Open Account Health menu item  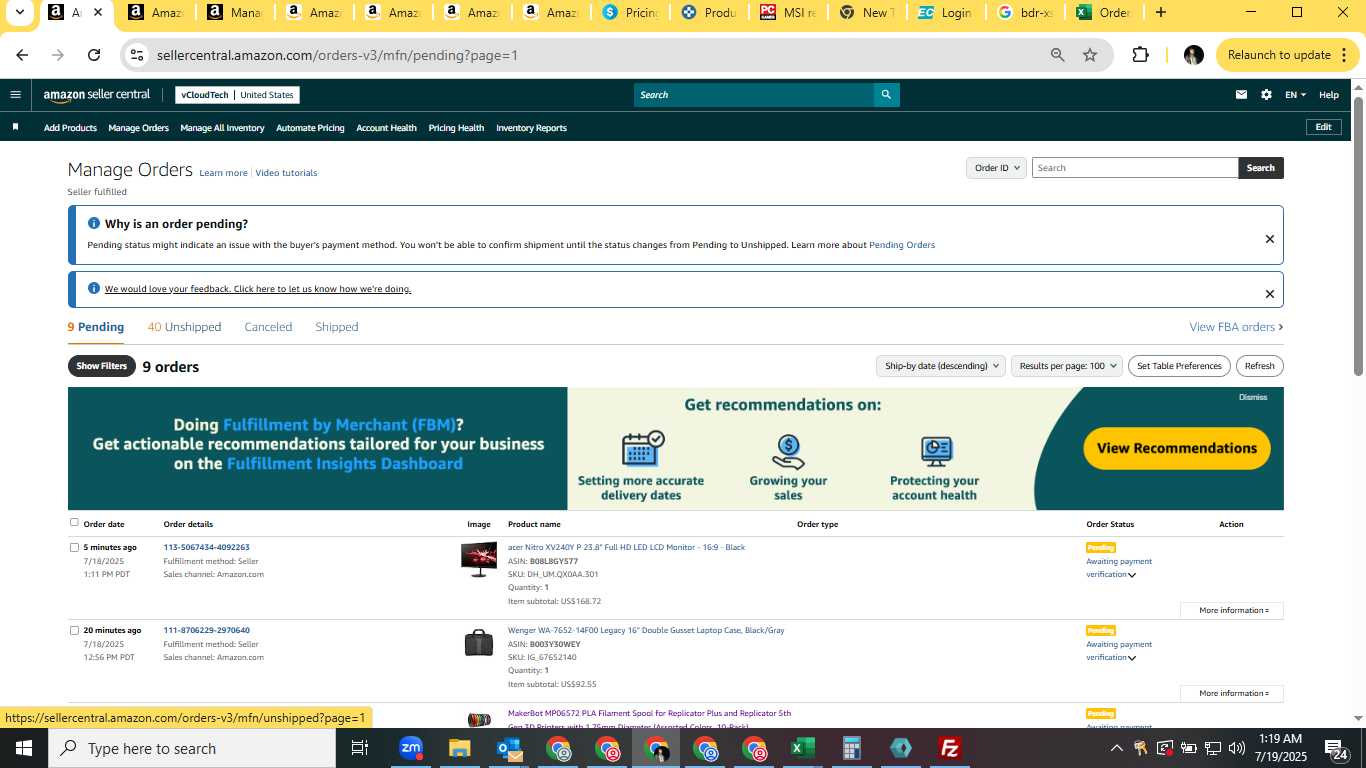point(386,128)
